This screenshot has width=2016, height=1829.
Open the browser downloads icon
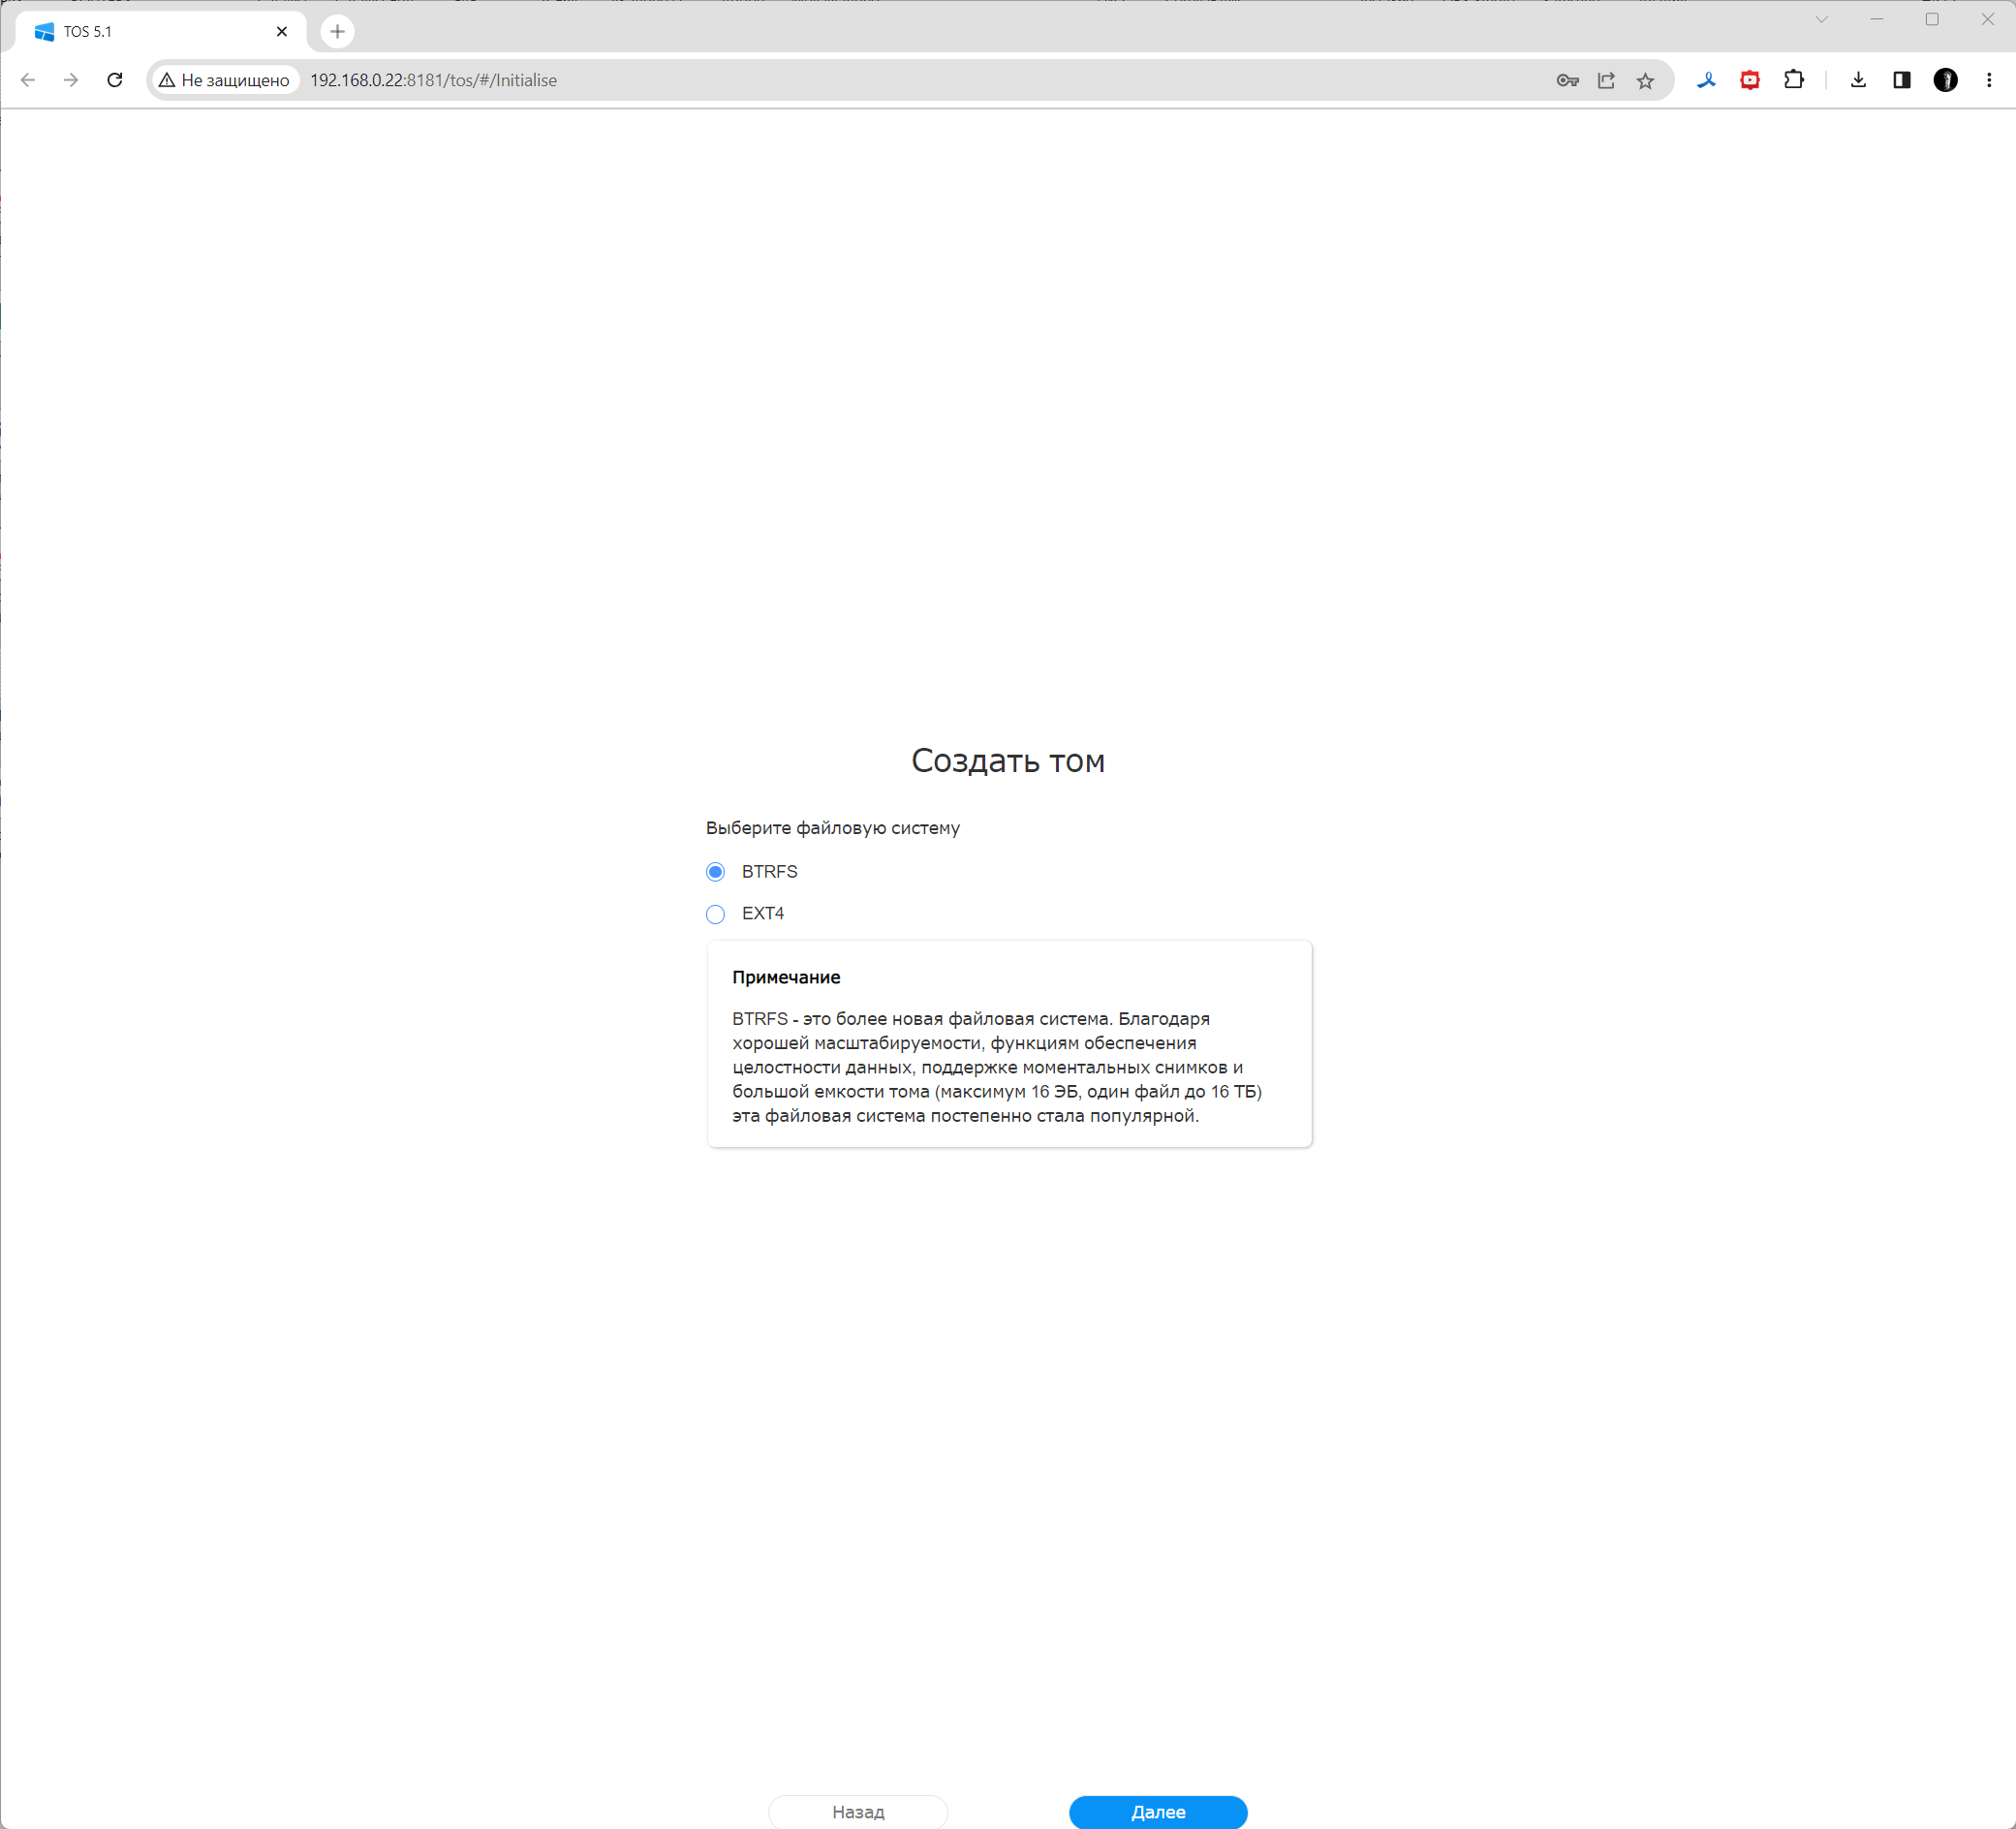1858,80
